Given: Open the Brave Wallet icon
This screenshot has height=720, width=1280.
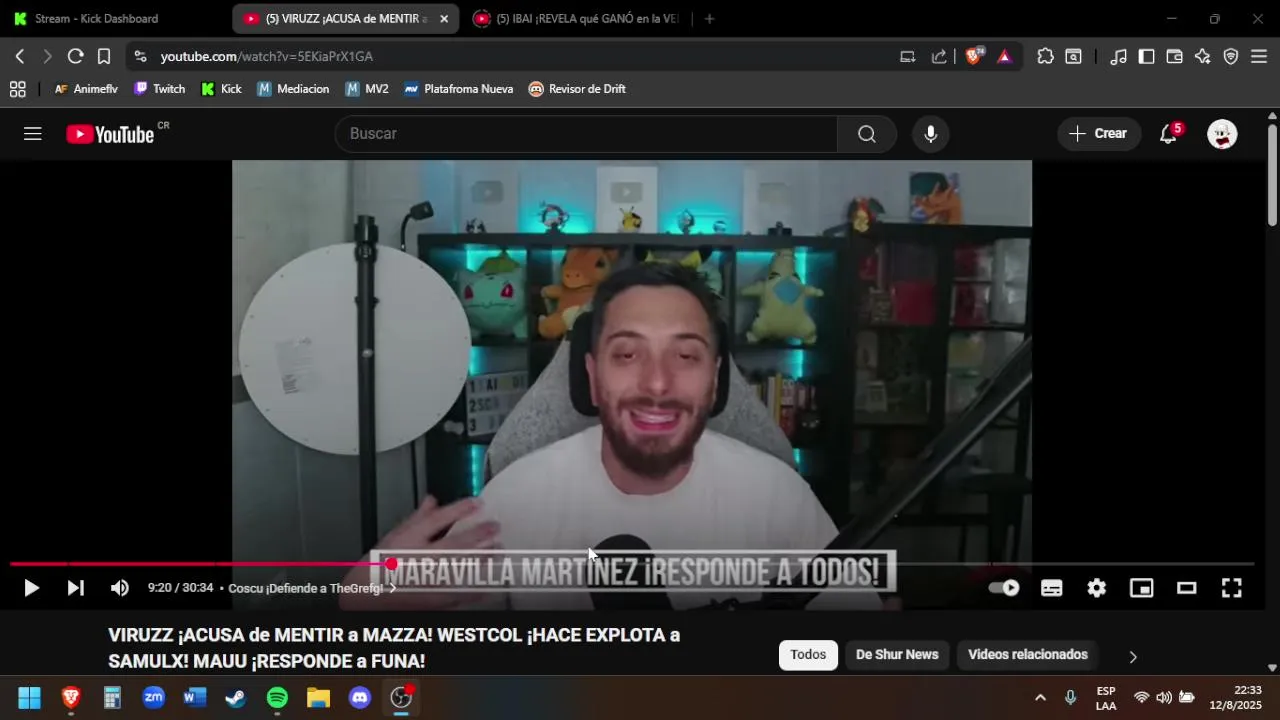Looking at the screenshot, I should click(1175, 57).
